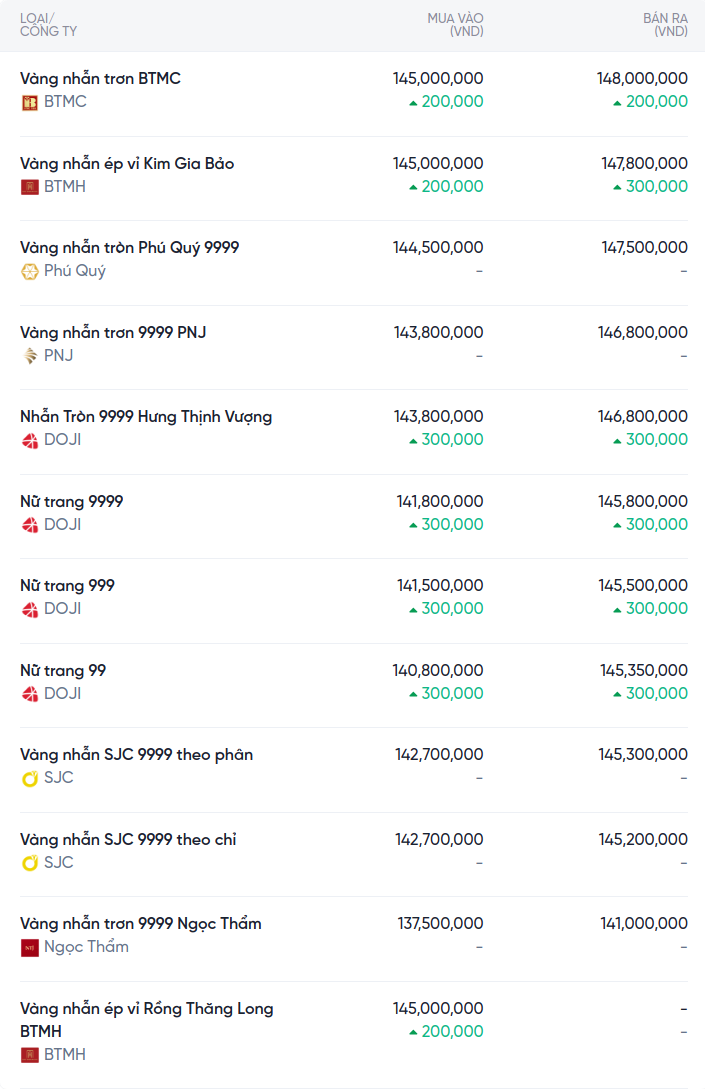Click the PNJ company logo icon
Image resolution: width=705 pixels, height=1089 pixels.
30,356
